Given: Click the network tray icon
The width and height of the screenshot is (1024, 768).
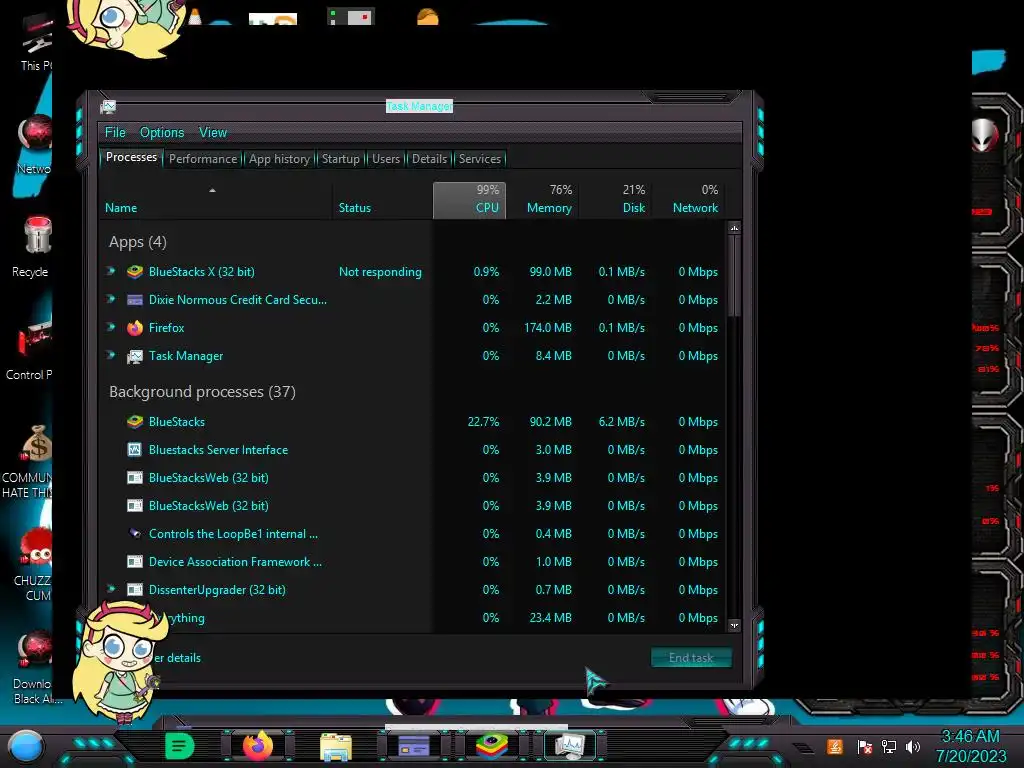Looking at the screenshot, I should [889, 746].
